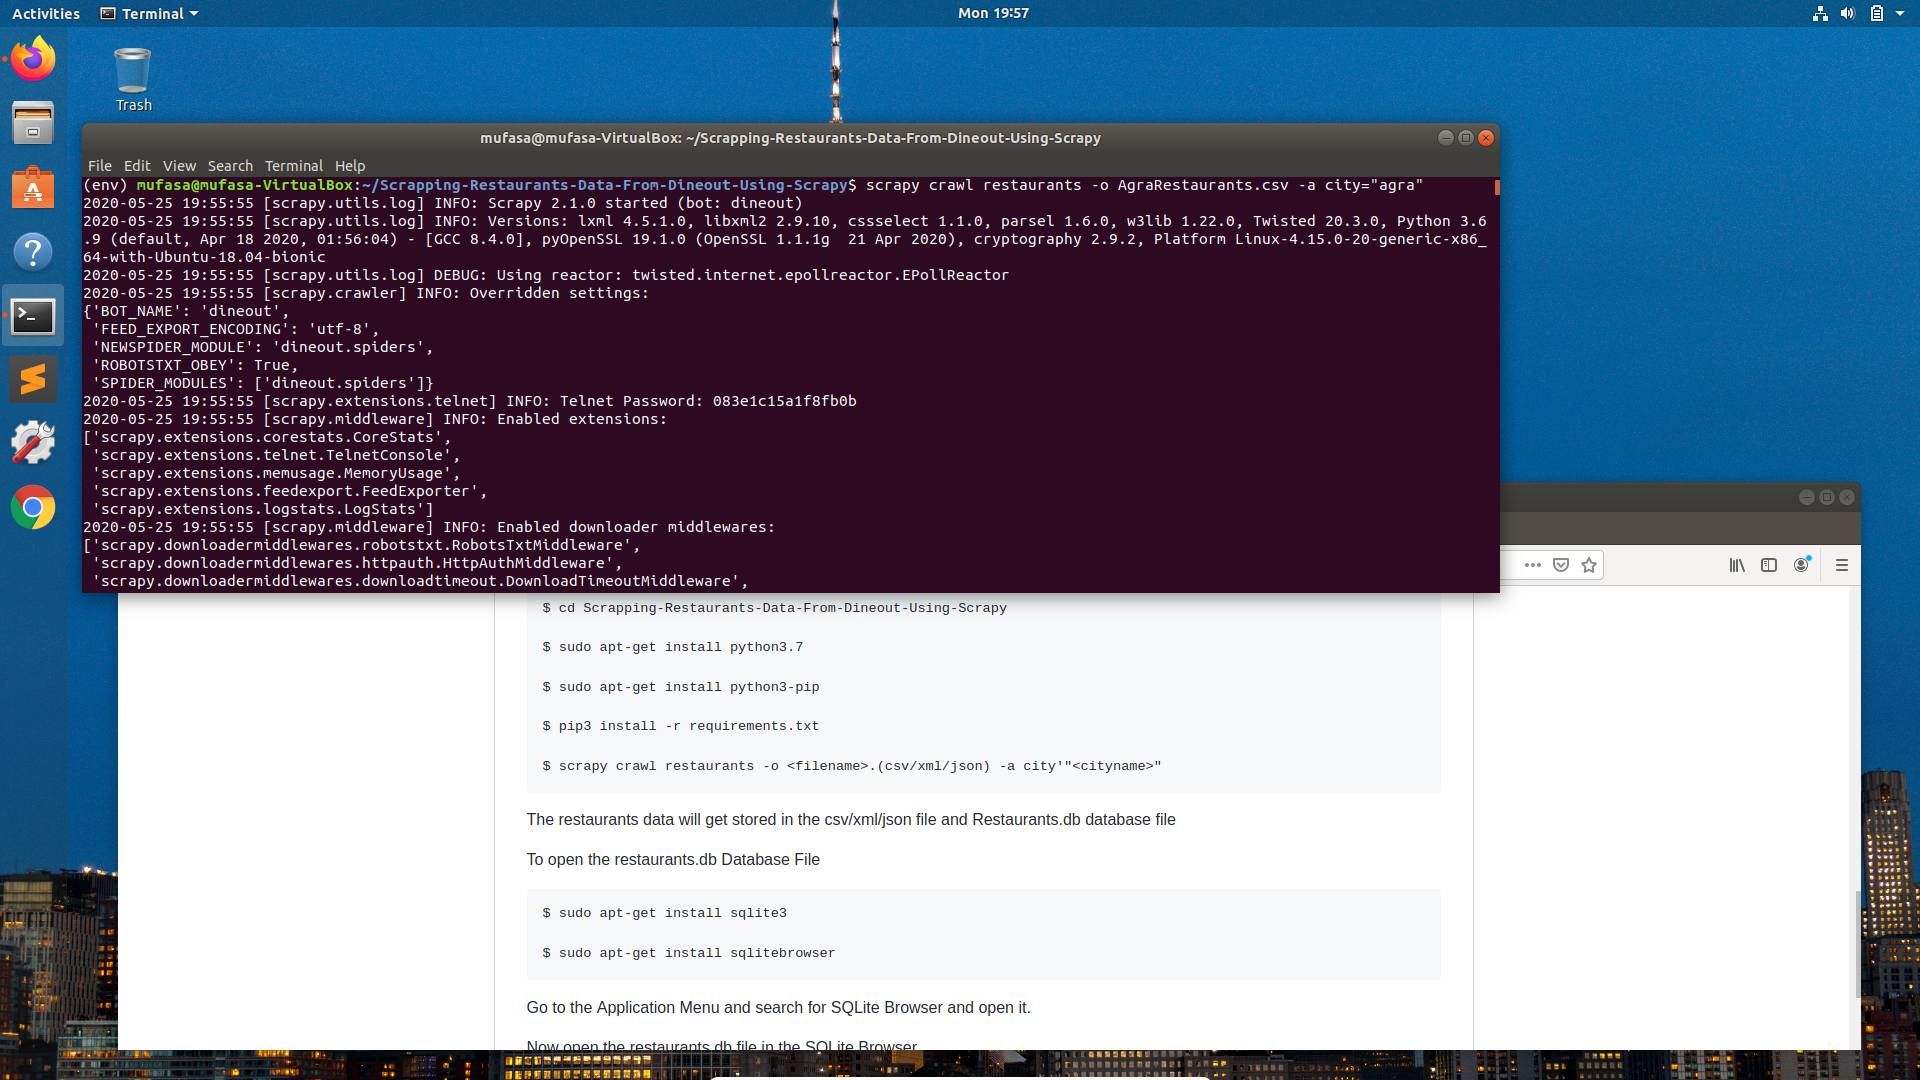This screenshot has width=1920, height=1080.
Task: Open the Files manager dock icon
Action: (33, 123)
